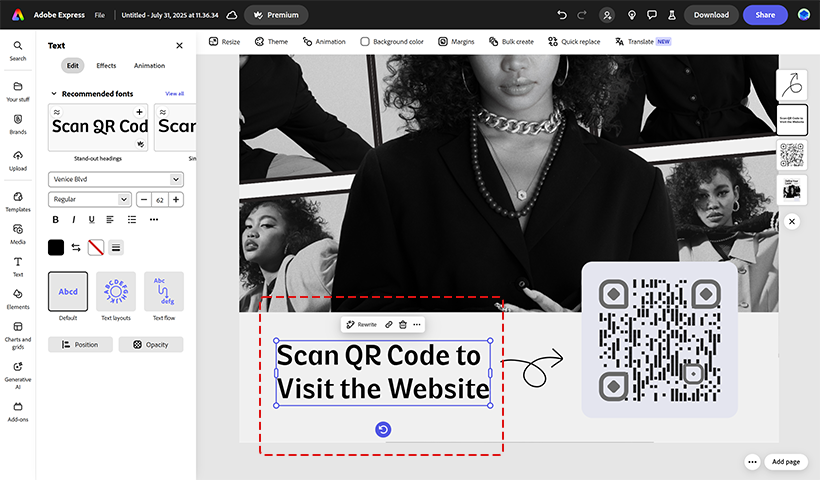Open the beaker labs icon

tap(671, 15)
